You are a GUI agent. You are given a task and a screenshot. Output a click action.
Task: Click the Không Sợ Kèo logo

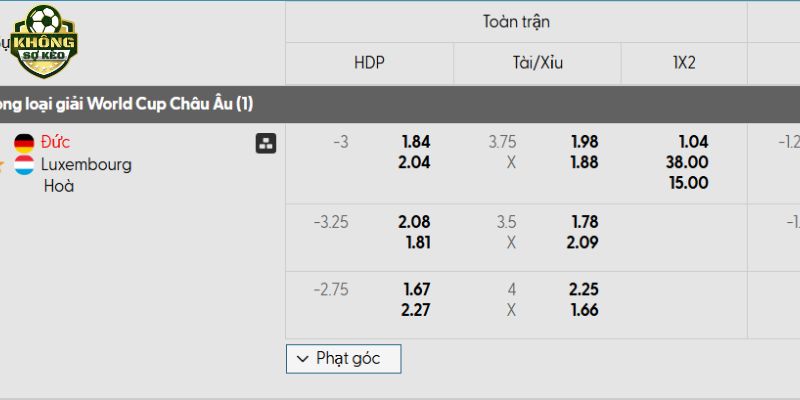coord(44,42)
